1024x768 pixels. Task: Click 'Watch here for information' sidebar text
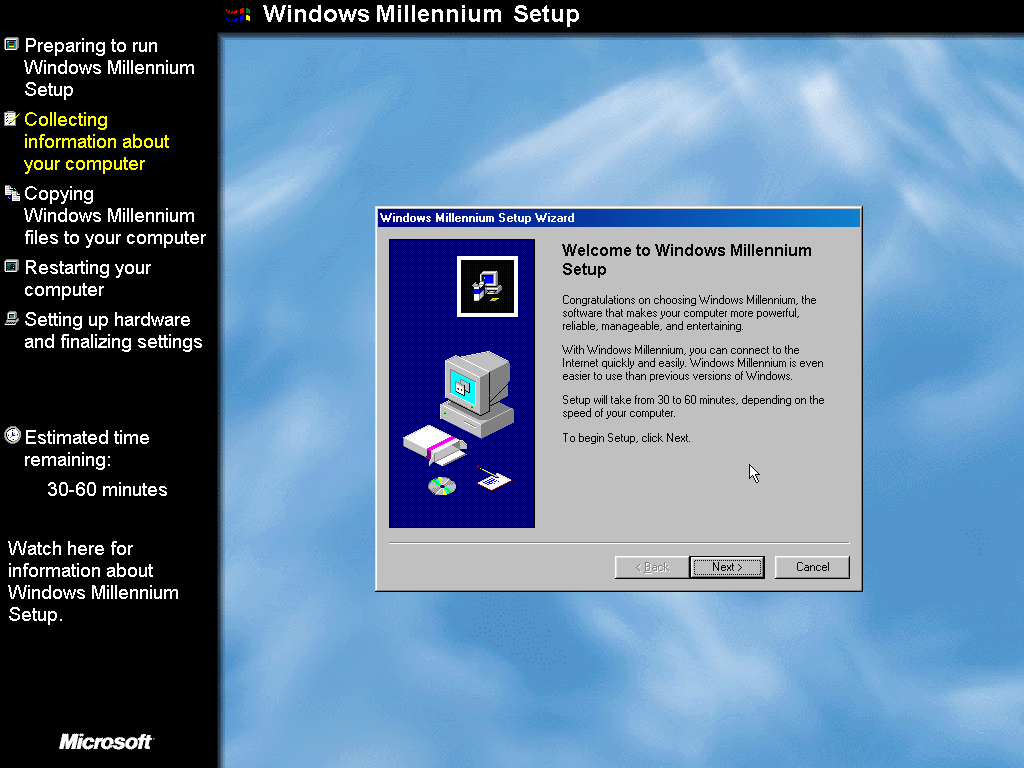[x=93, y=581]
